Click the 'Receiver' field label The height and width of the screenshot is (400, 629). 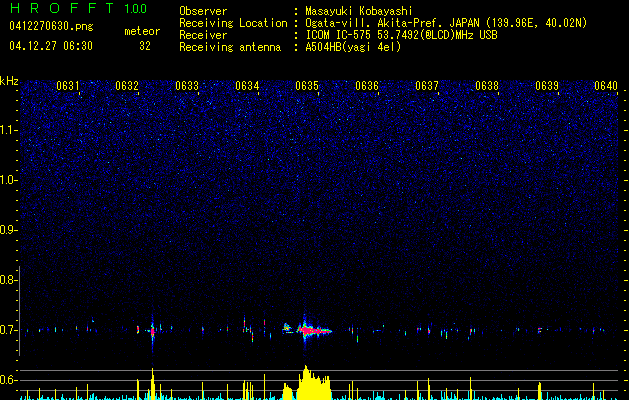pyautogui.click(x=203, y=35)
